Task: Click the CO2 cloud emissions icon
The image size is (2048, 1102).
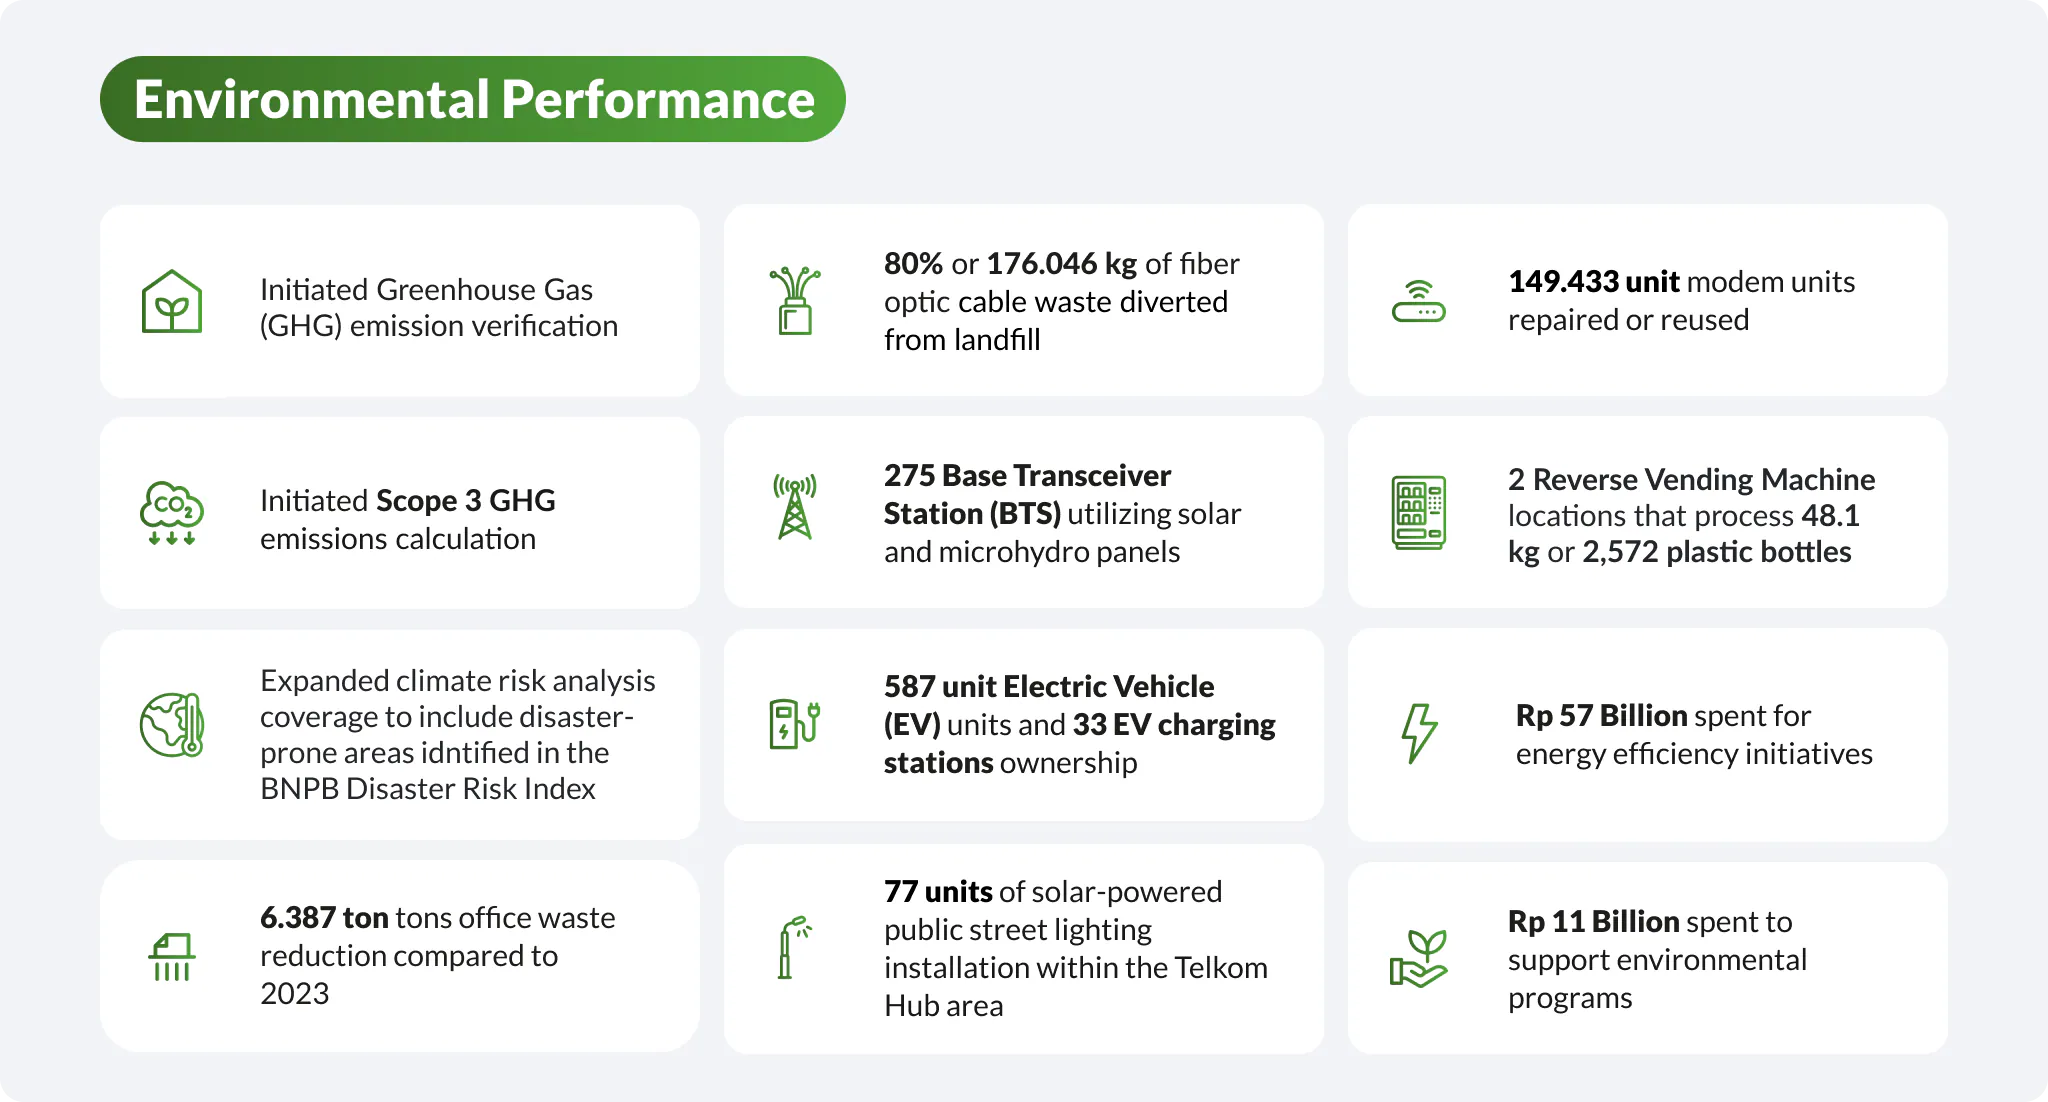Action: click(172, 513)
